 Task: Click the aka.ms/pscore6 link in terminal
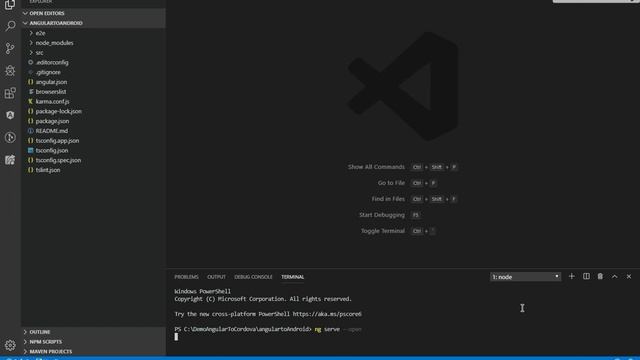point(327,314)
